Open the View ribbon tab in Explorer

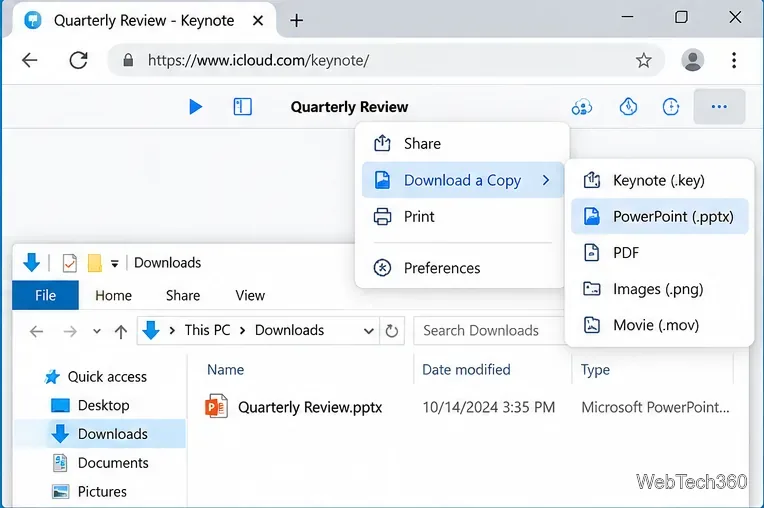pyautogui.click(x=250, y=295)
